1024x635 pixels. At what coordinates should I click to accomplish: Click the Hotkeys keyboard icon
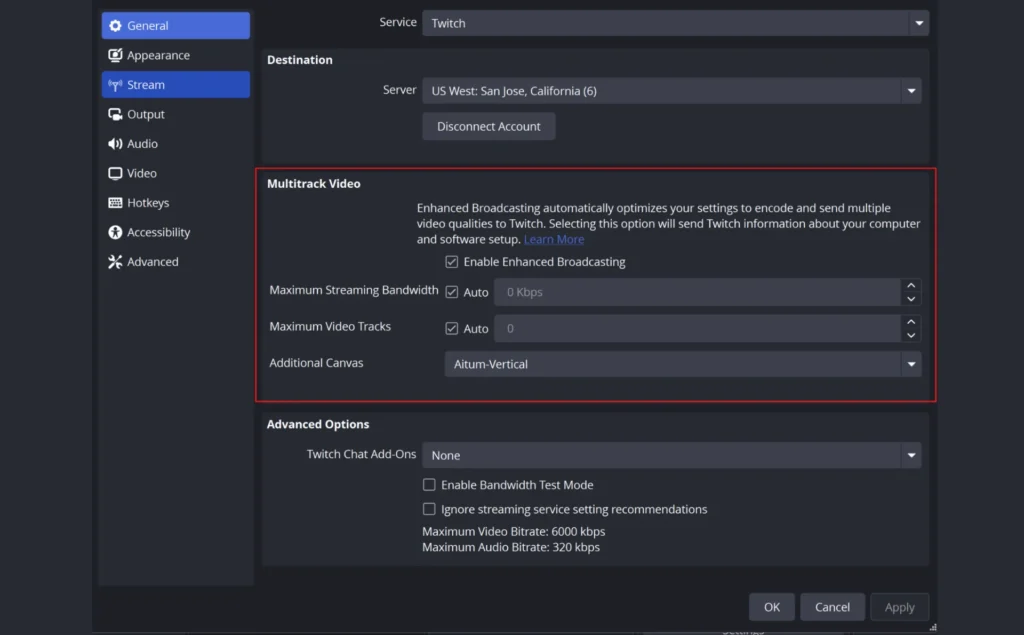[115, 203]
